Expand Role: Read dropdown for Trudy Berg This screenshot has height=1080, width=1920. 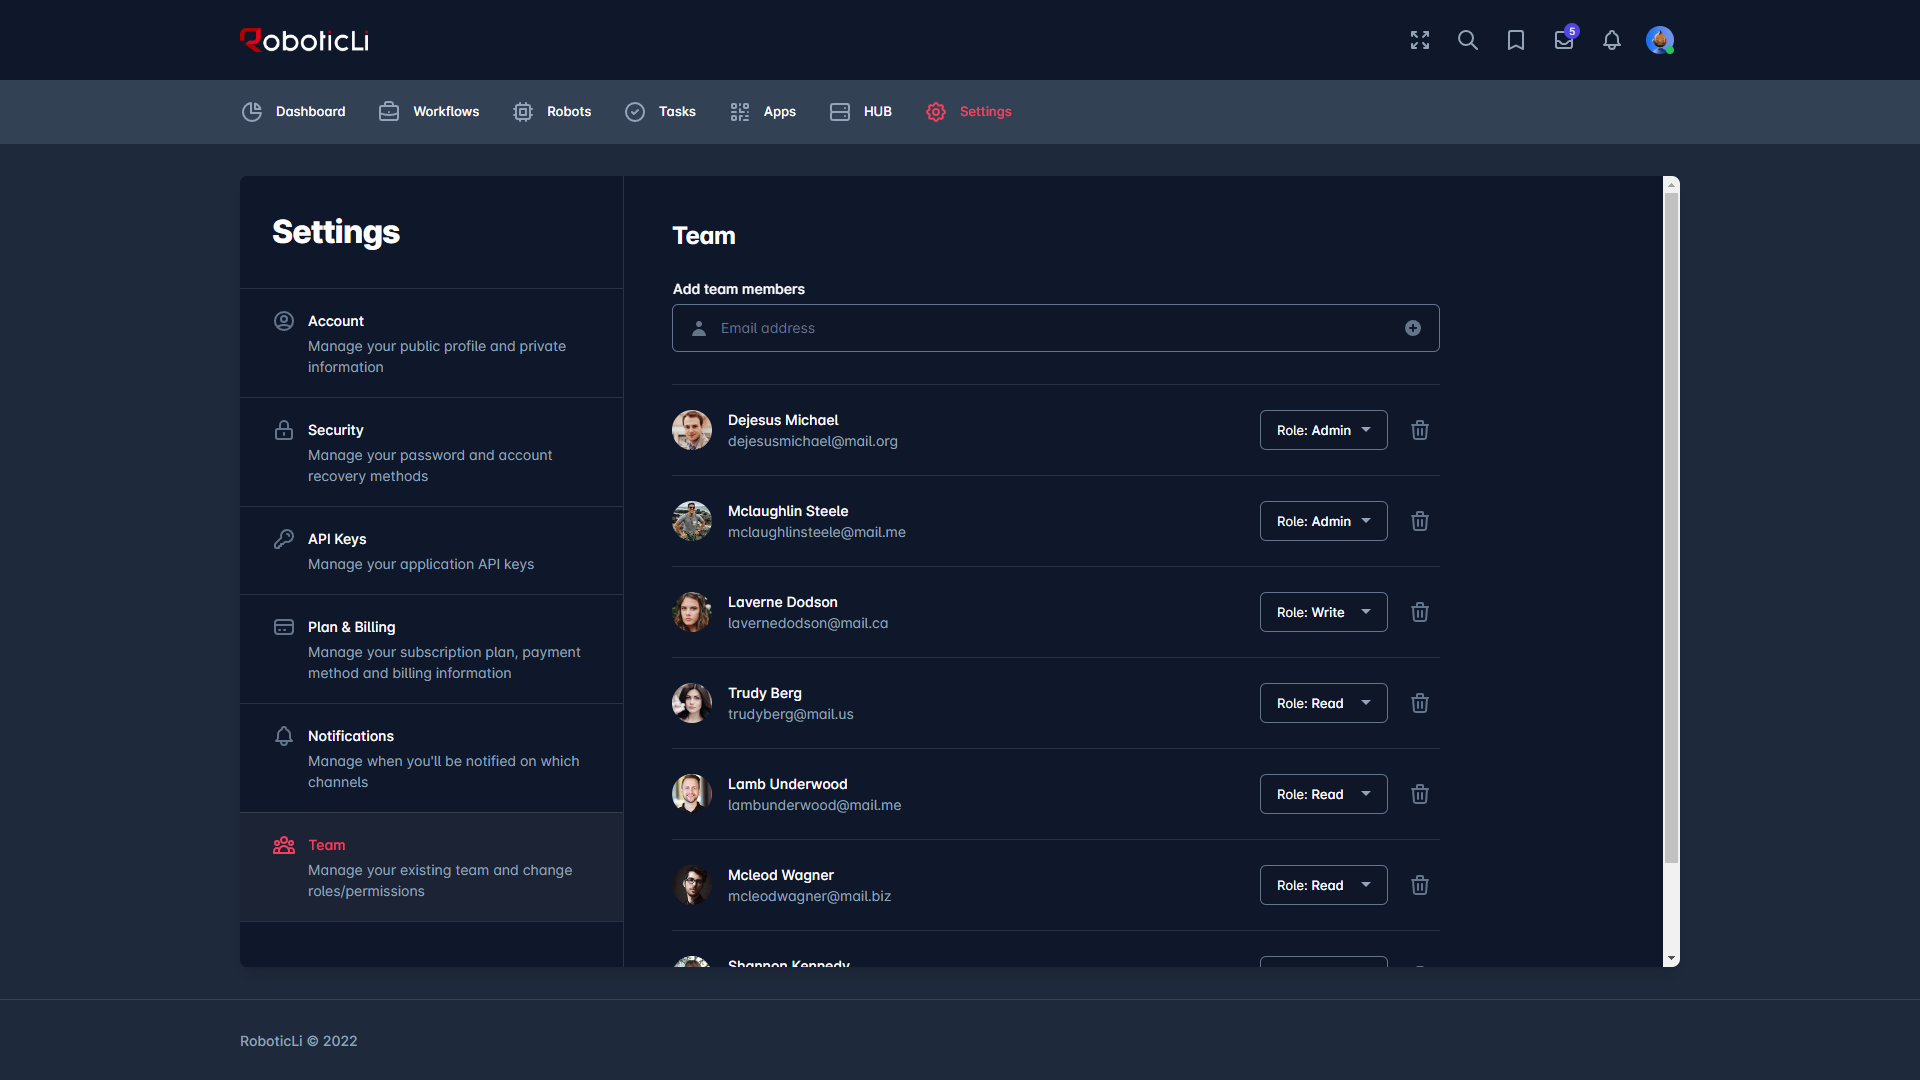(1324, 703)
